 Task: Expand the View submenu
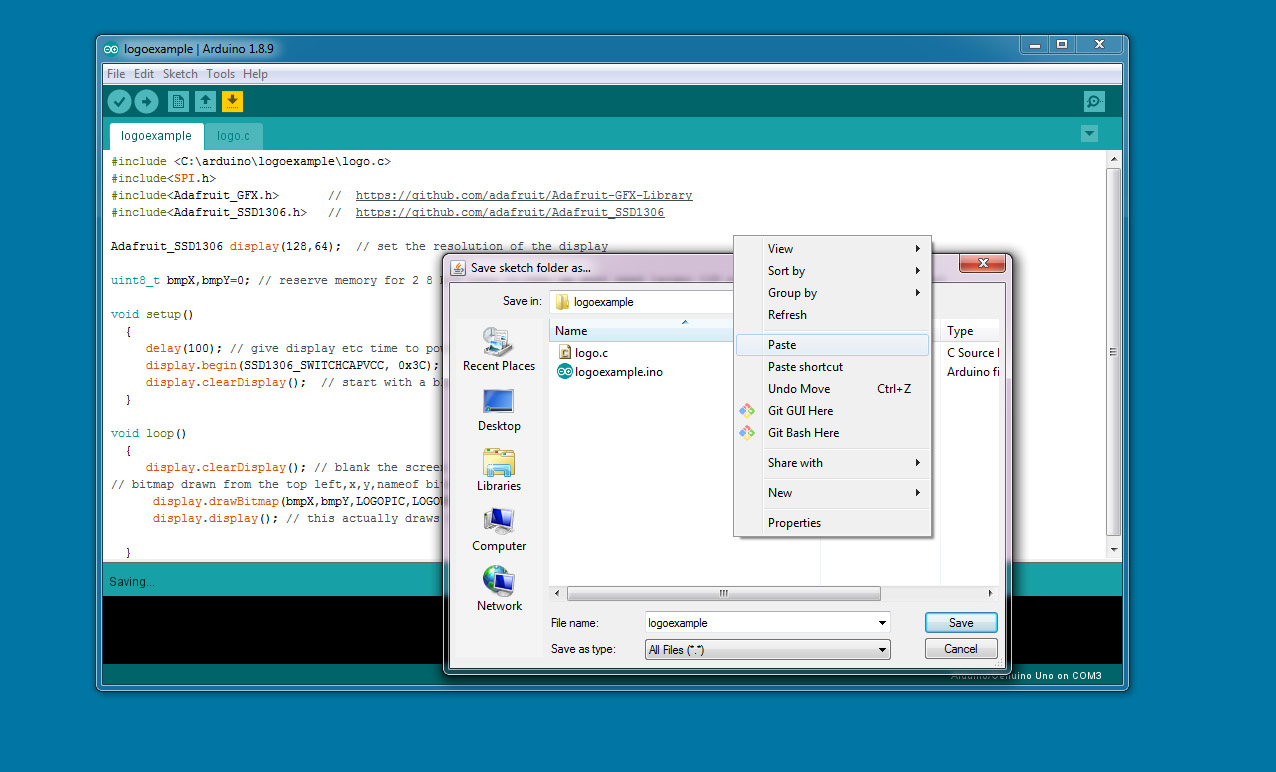click(833, 249)
